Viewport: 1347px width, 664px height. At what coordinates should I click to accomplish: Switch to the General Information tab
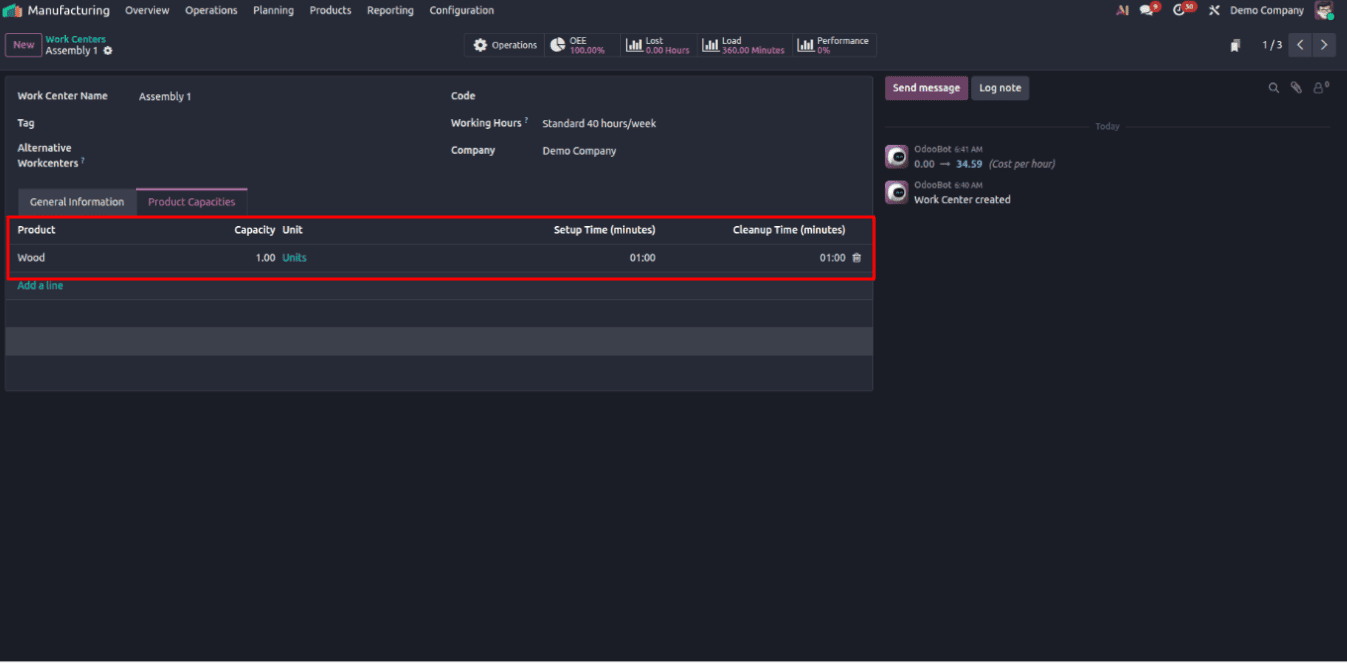coord(76,201)
